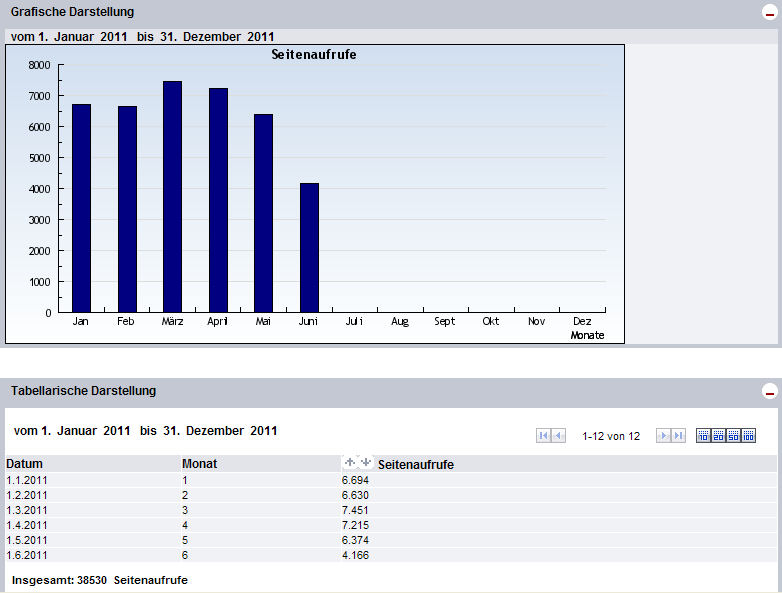Show 50 rows per page
This screenshot has height=593, width=782.
pos(733,436)
